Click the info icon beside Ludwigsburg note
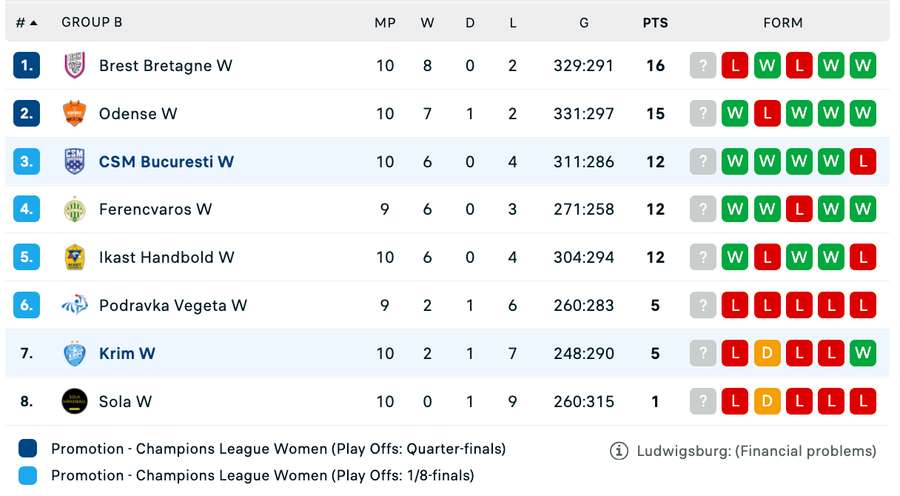The height and width of the screenshot is (496, 900). coord(619,451)
